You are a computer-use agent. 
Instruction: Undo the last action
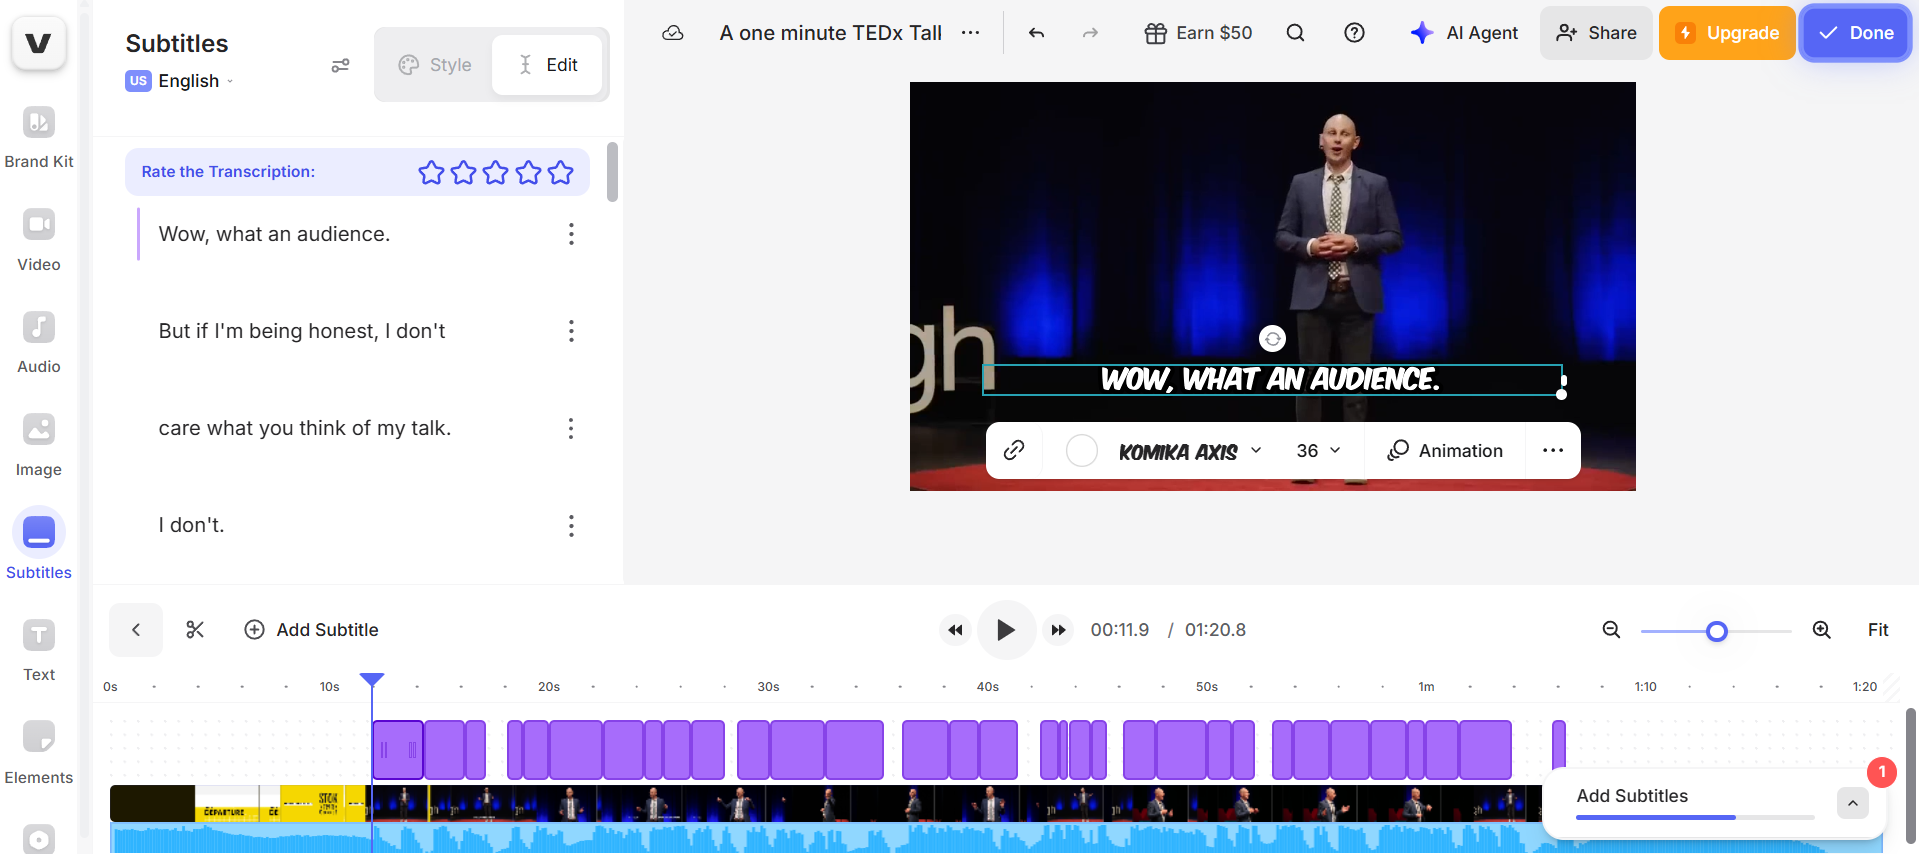click(1036, 33)
